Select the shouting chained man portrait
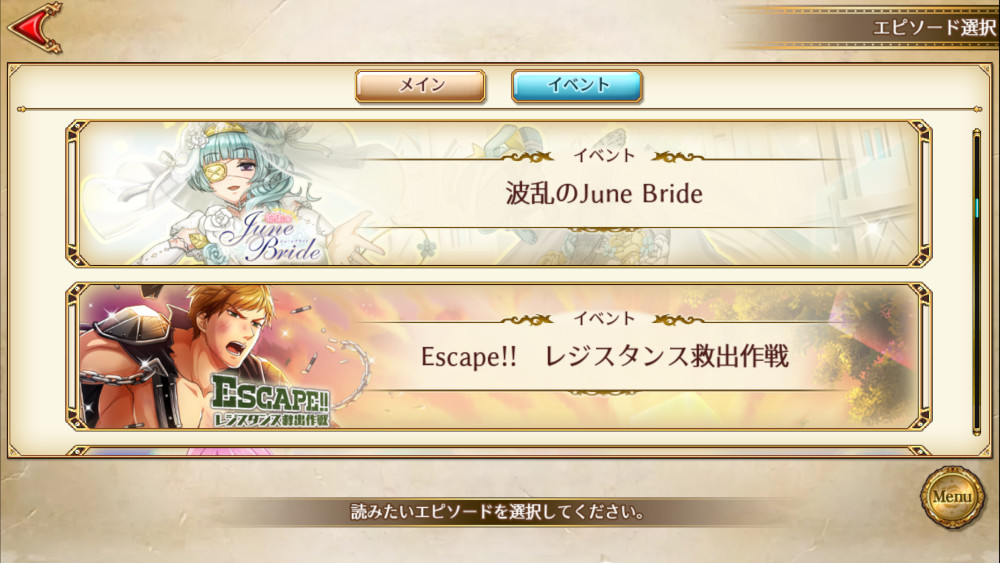Viewport: 1000px width, 563px height. [191, 357]
